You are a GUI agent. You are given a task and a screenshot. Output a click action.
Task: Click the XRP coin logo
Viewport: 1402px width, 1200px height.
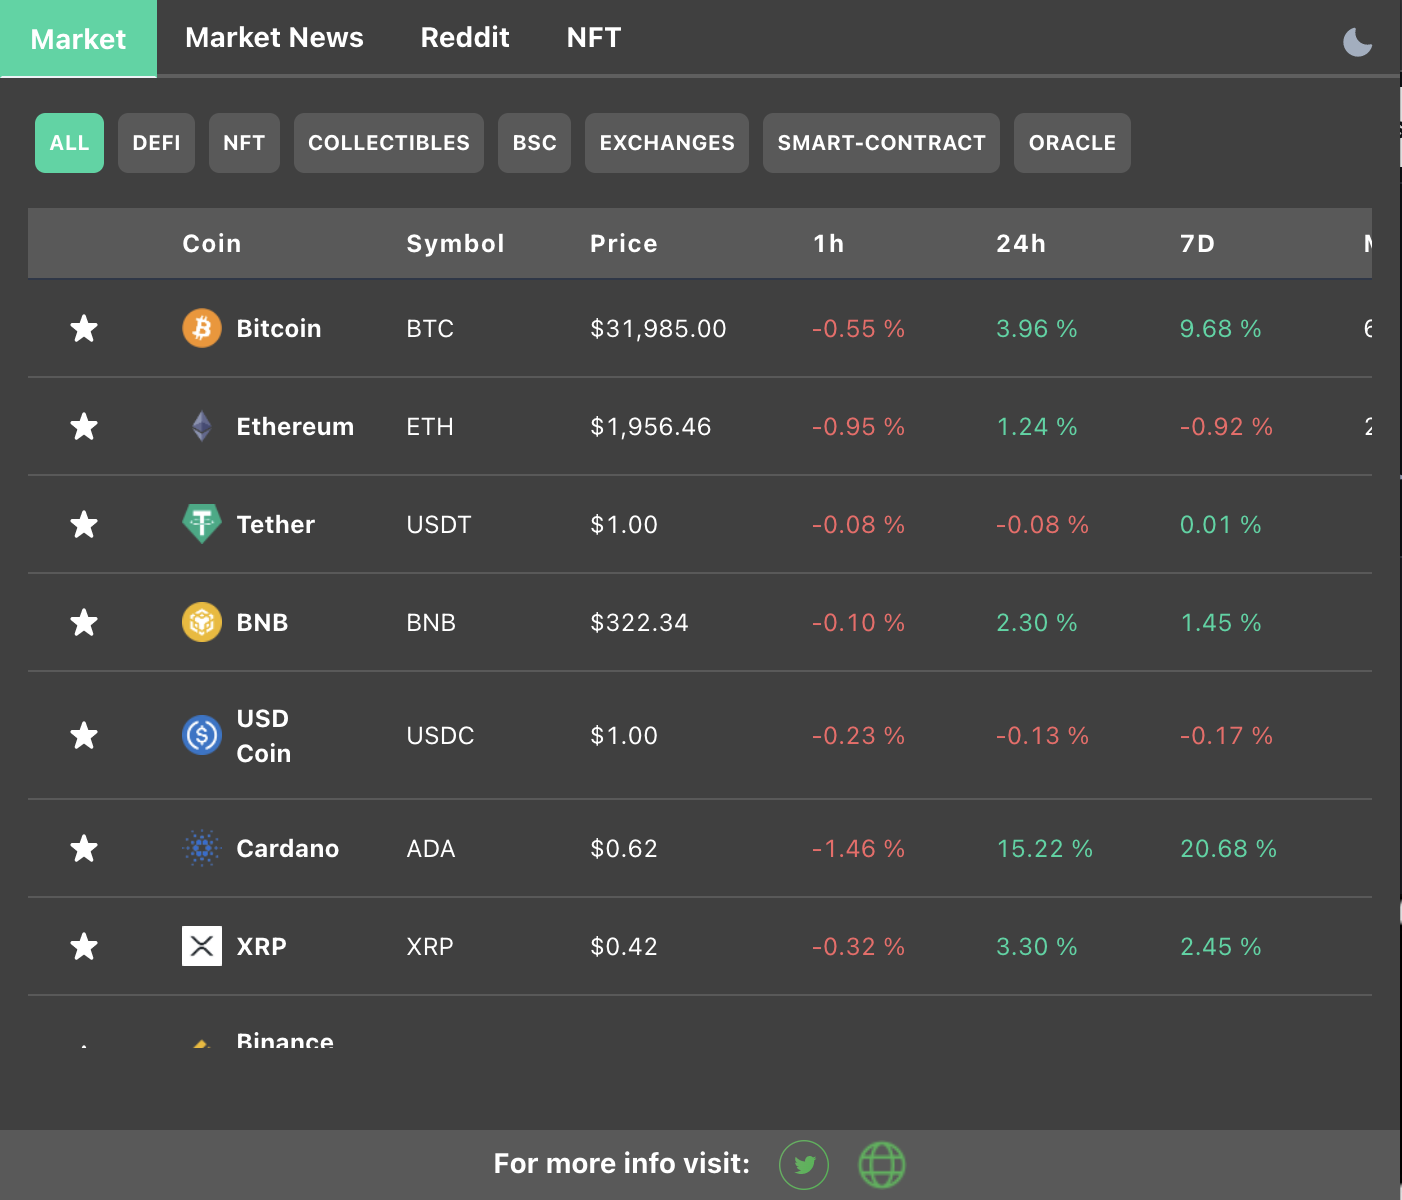(202, 946)
